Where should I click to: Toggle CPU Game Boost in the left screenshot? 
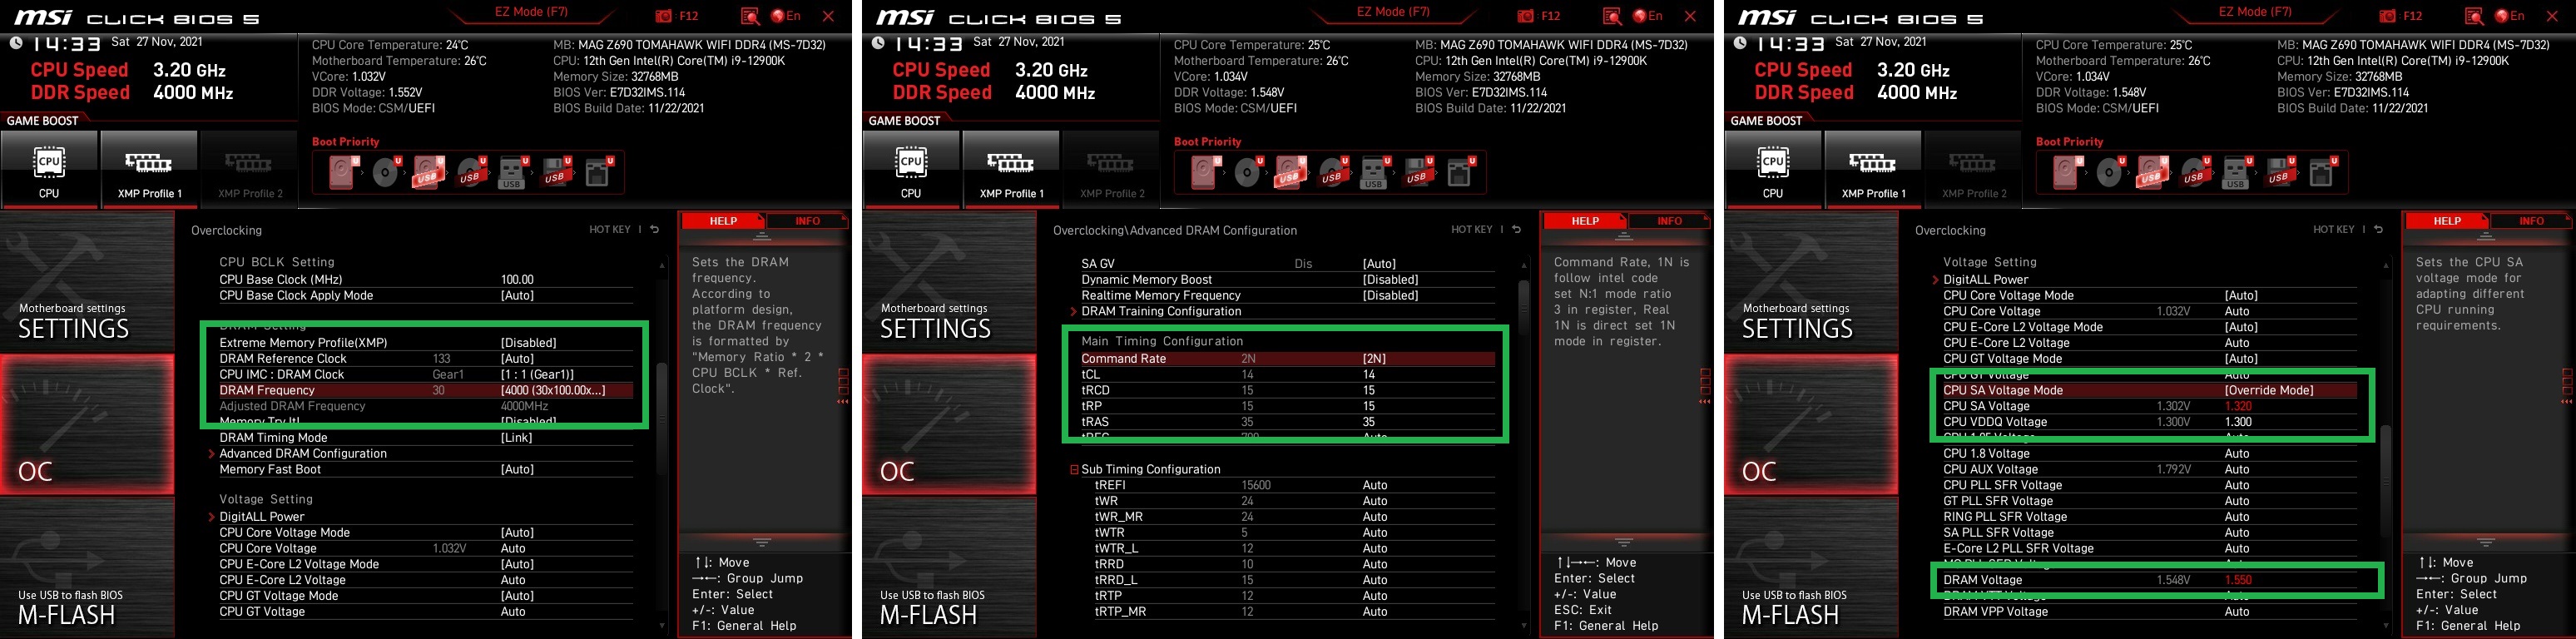point(49,168)
